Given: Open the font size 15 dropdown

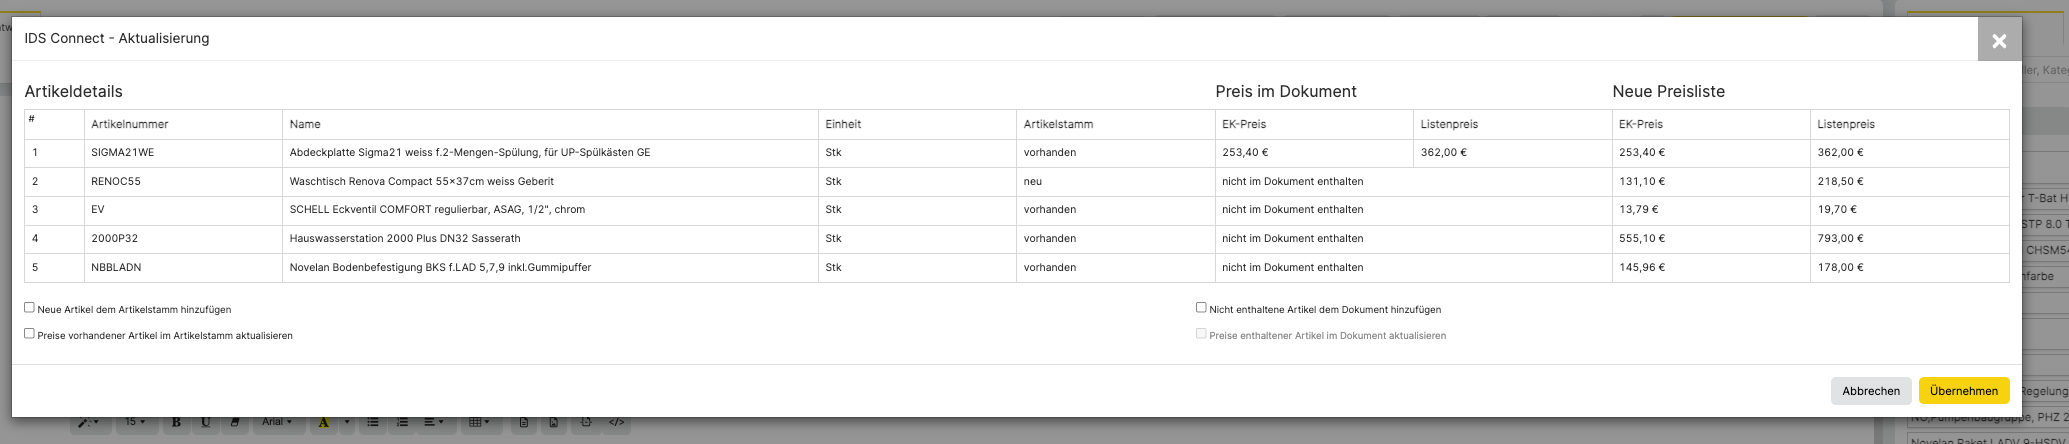Looking at the screenshot, I should point(135,422).
